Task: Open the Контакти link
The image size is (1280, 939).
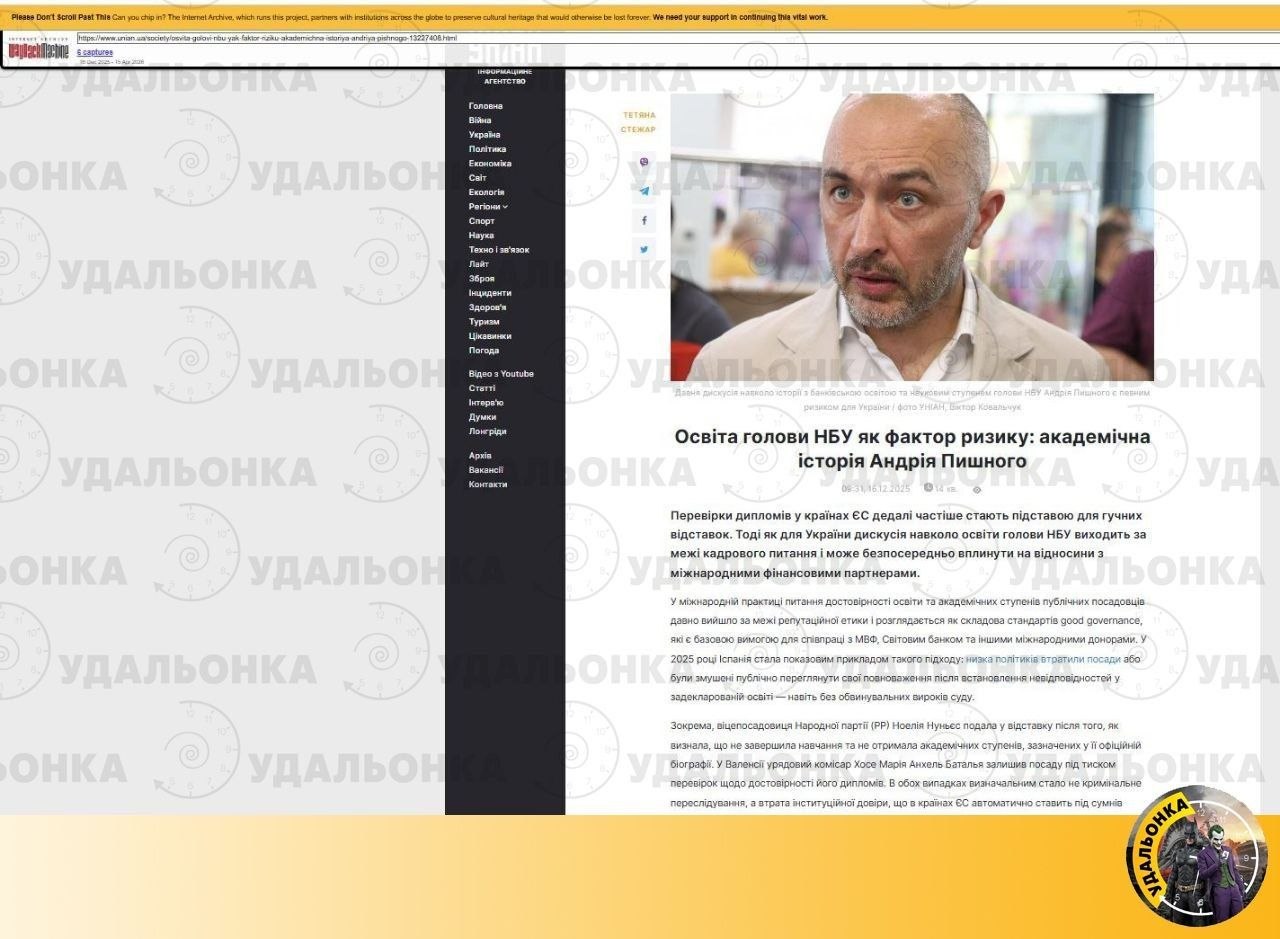Action: (488, 484)
